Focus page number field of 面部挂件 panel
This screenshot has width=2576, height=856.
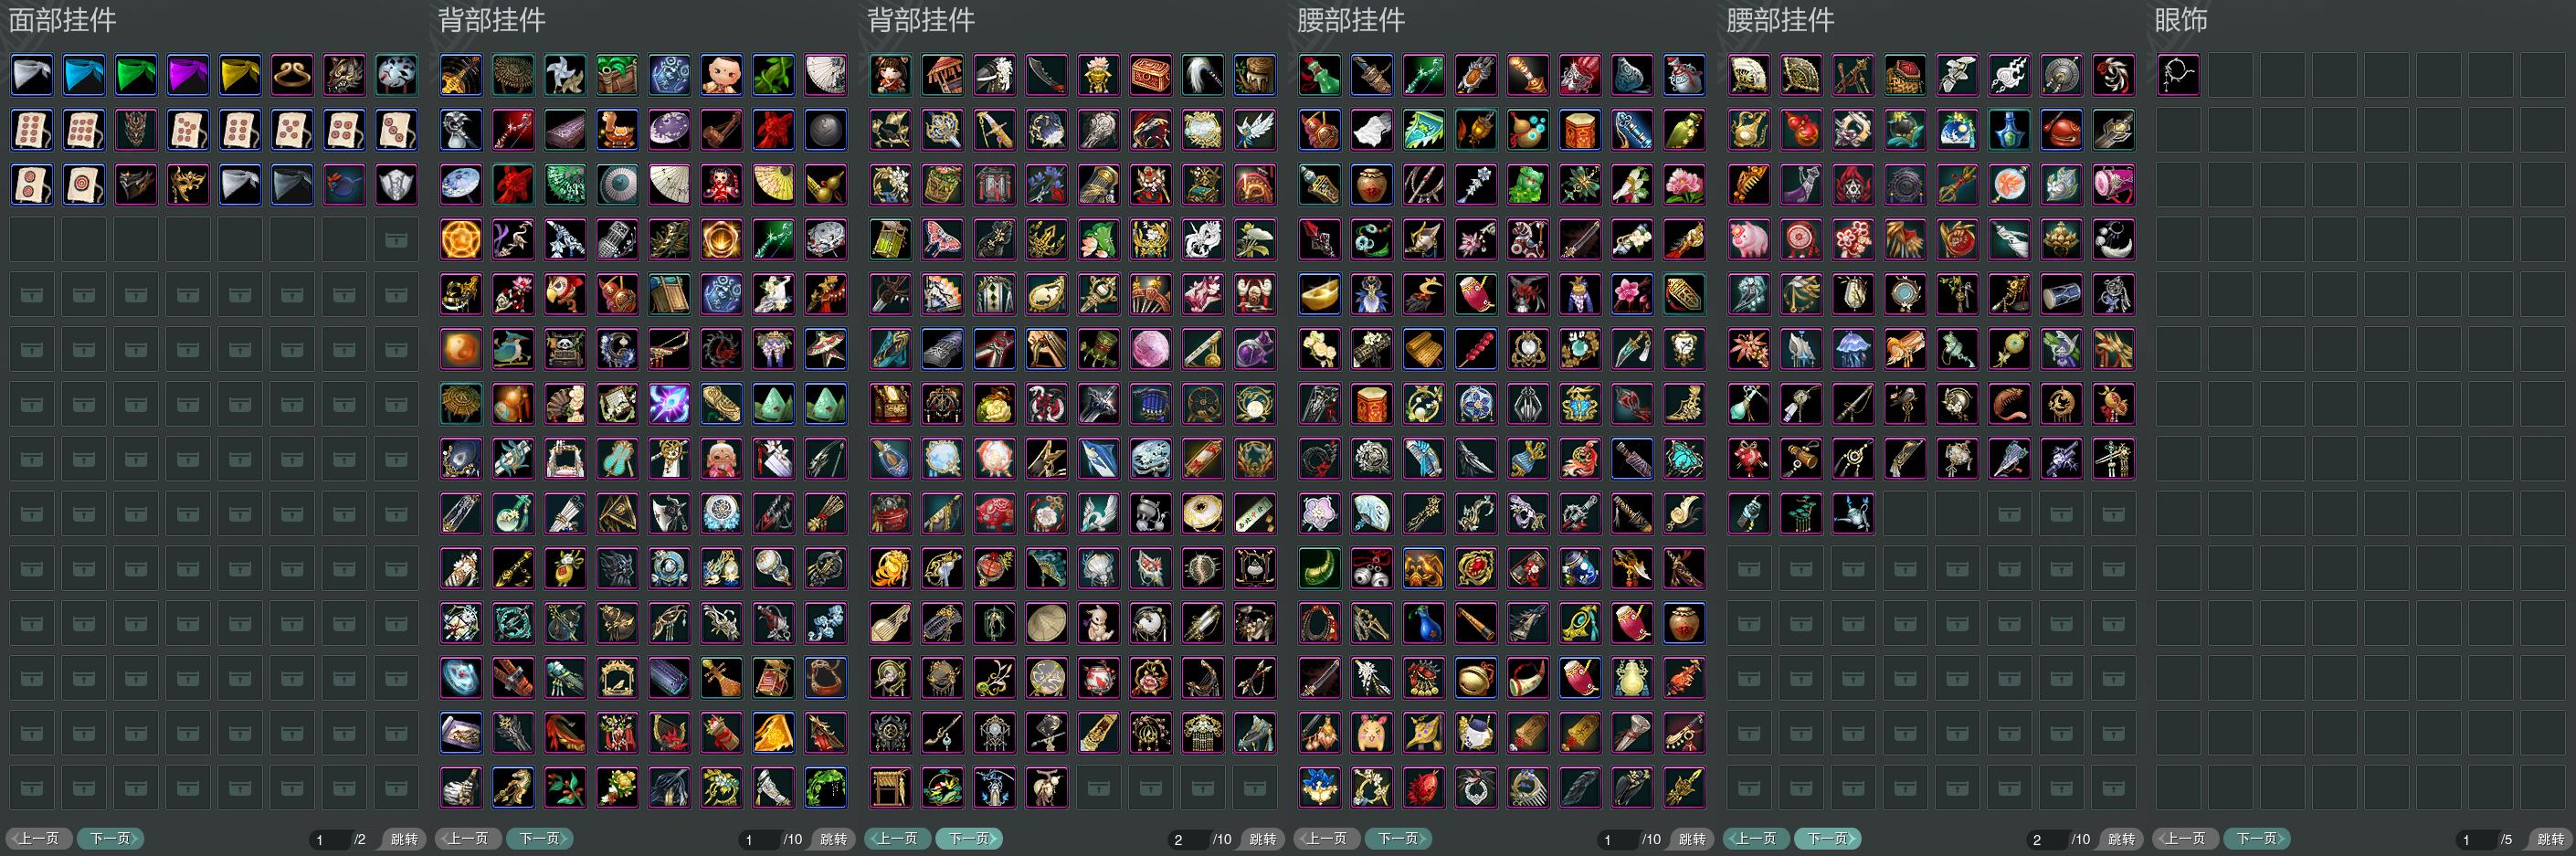tap(328, 840)
